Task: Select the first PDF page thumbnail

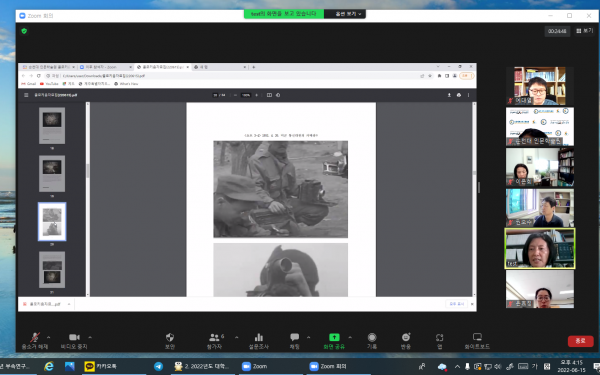Action: pyautogui.click(x=52, y=126)
